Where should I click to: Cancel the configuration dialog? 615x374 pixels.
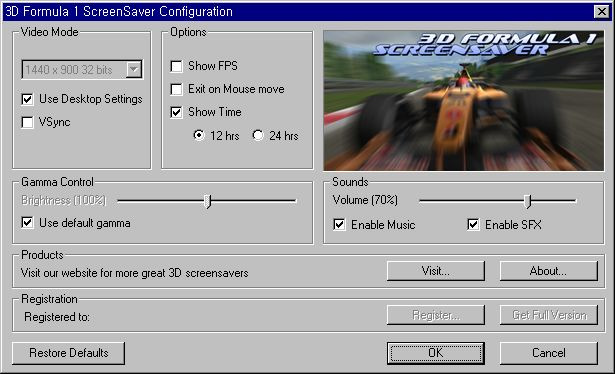548,353
